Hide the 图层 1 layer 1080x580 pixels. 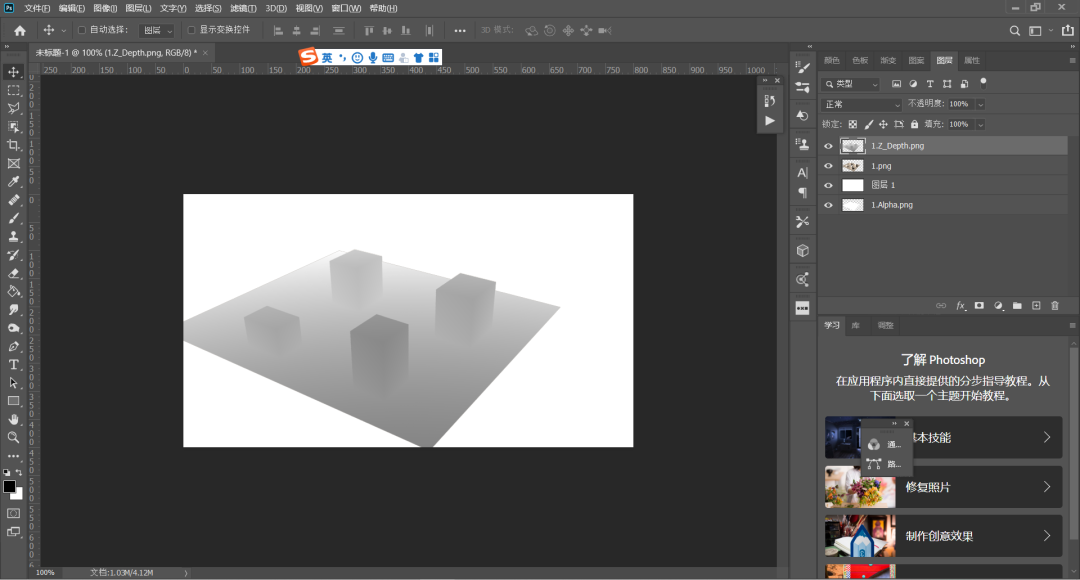[x=829, y=185]
